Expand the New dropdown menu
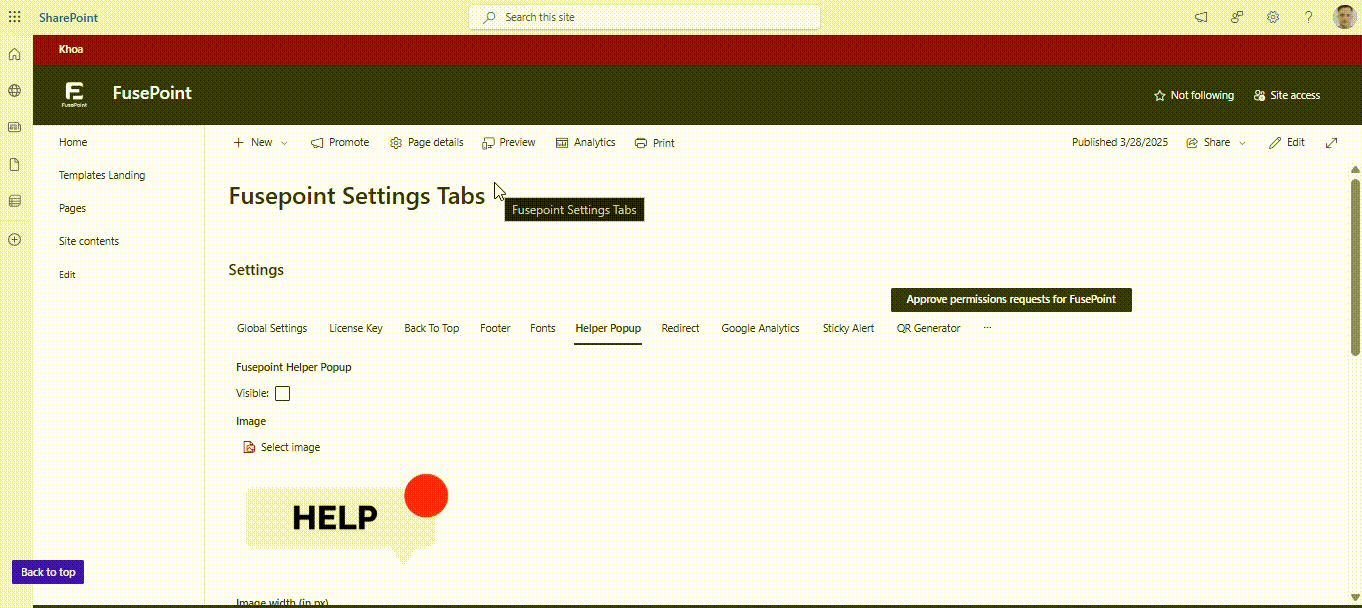Screen dimensions: 1362x608 click(284, 143)
